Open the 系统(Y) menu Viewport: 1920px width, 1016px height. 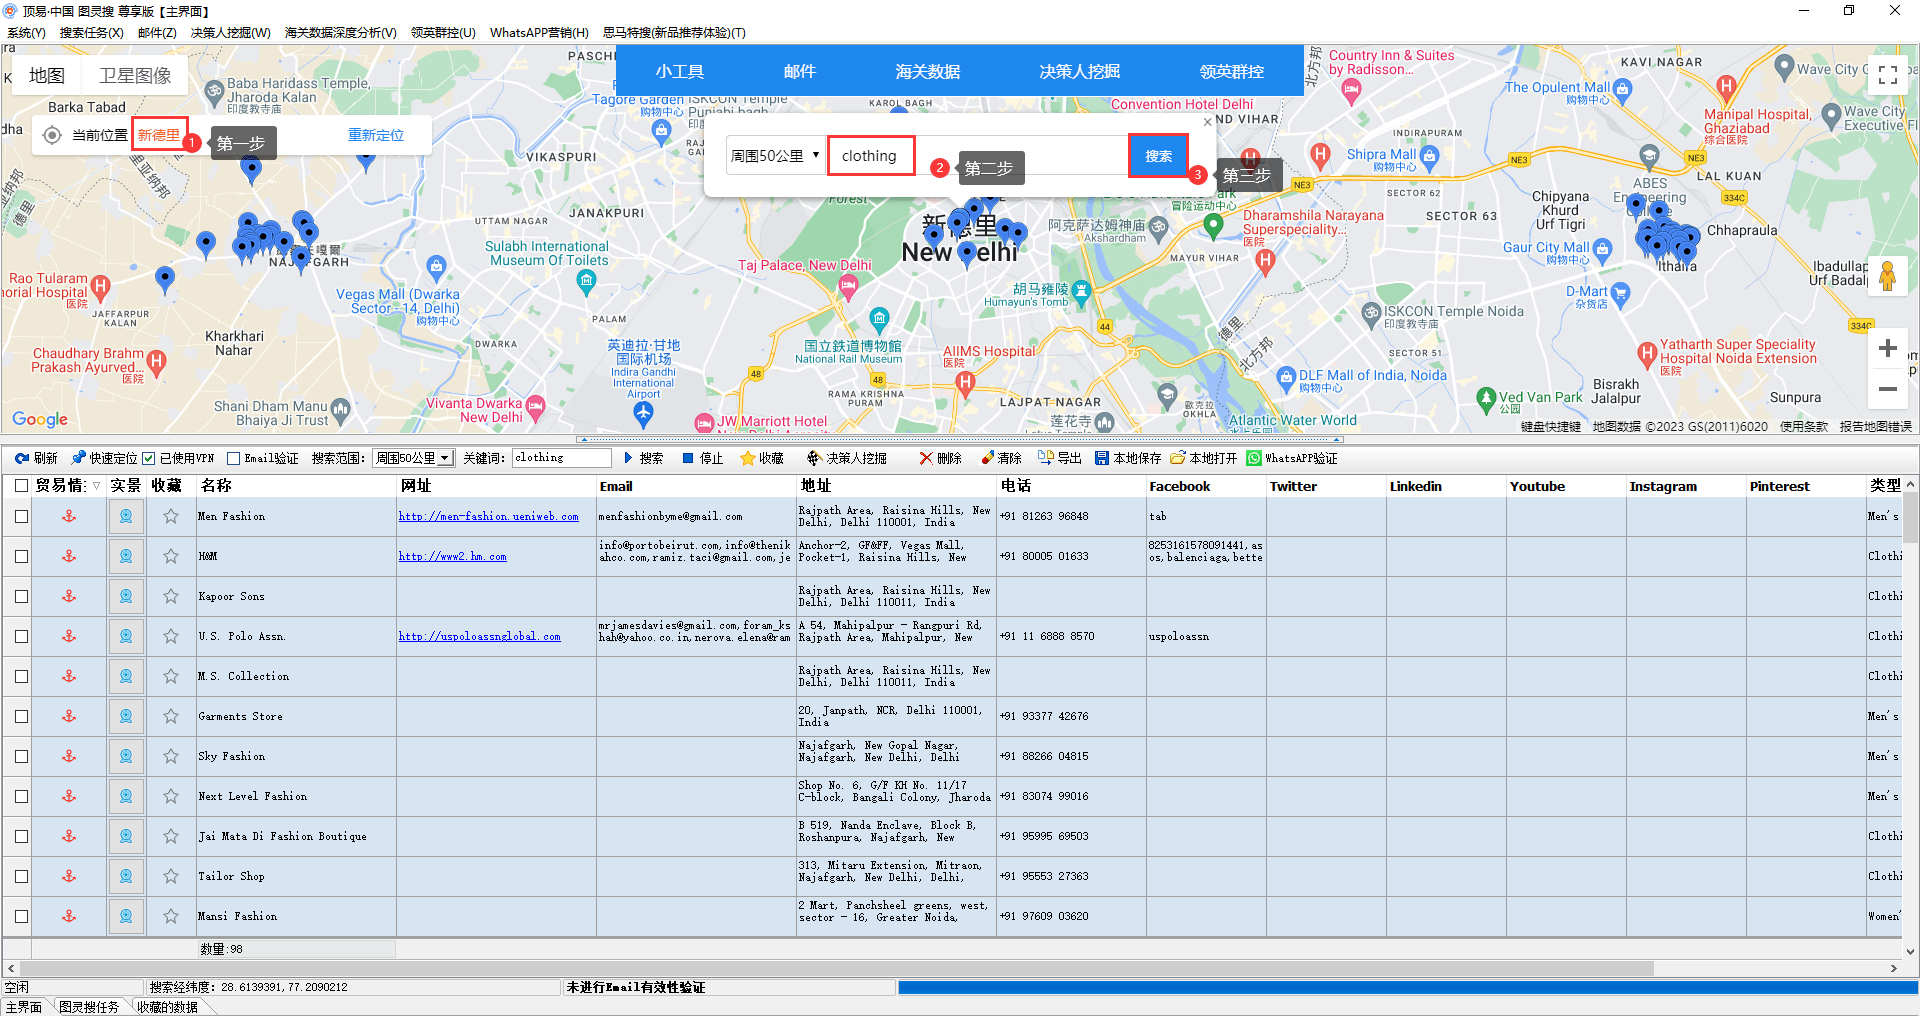coord(26,33)
